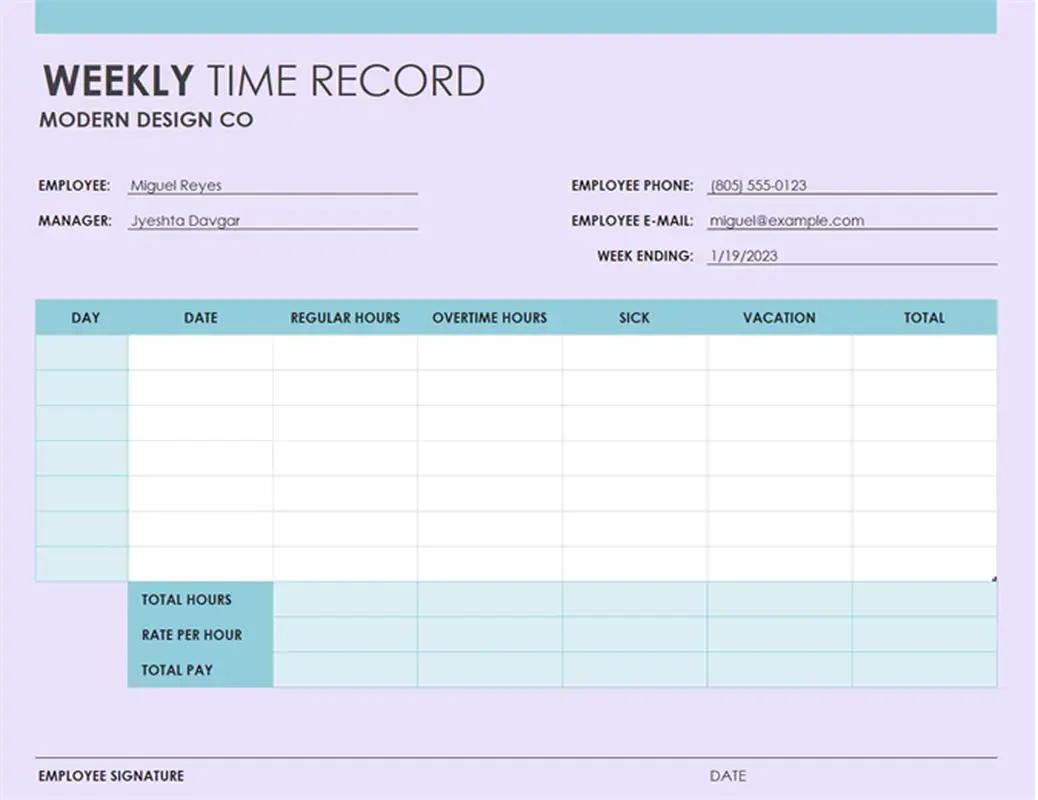Select the DATE signature line at bottom
Viewport: 1038px width, 800px height.
click(x=729, y=775)
